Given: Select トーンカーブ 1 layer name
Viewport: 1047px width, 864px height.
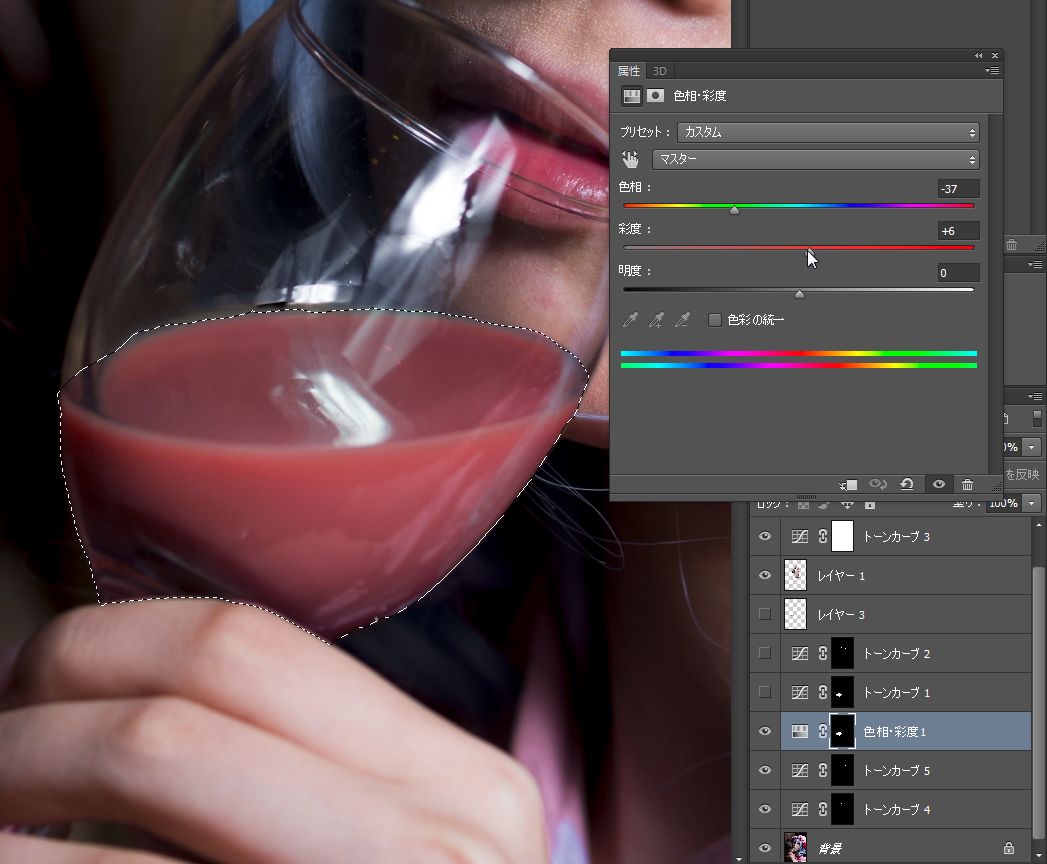Looking at the screenshot, I should [x=897, y=692].
